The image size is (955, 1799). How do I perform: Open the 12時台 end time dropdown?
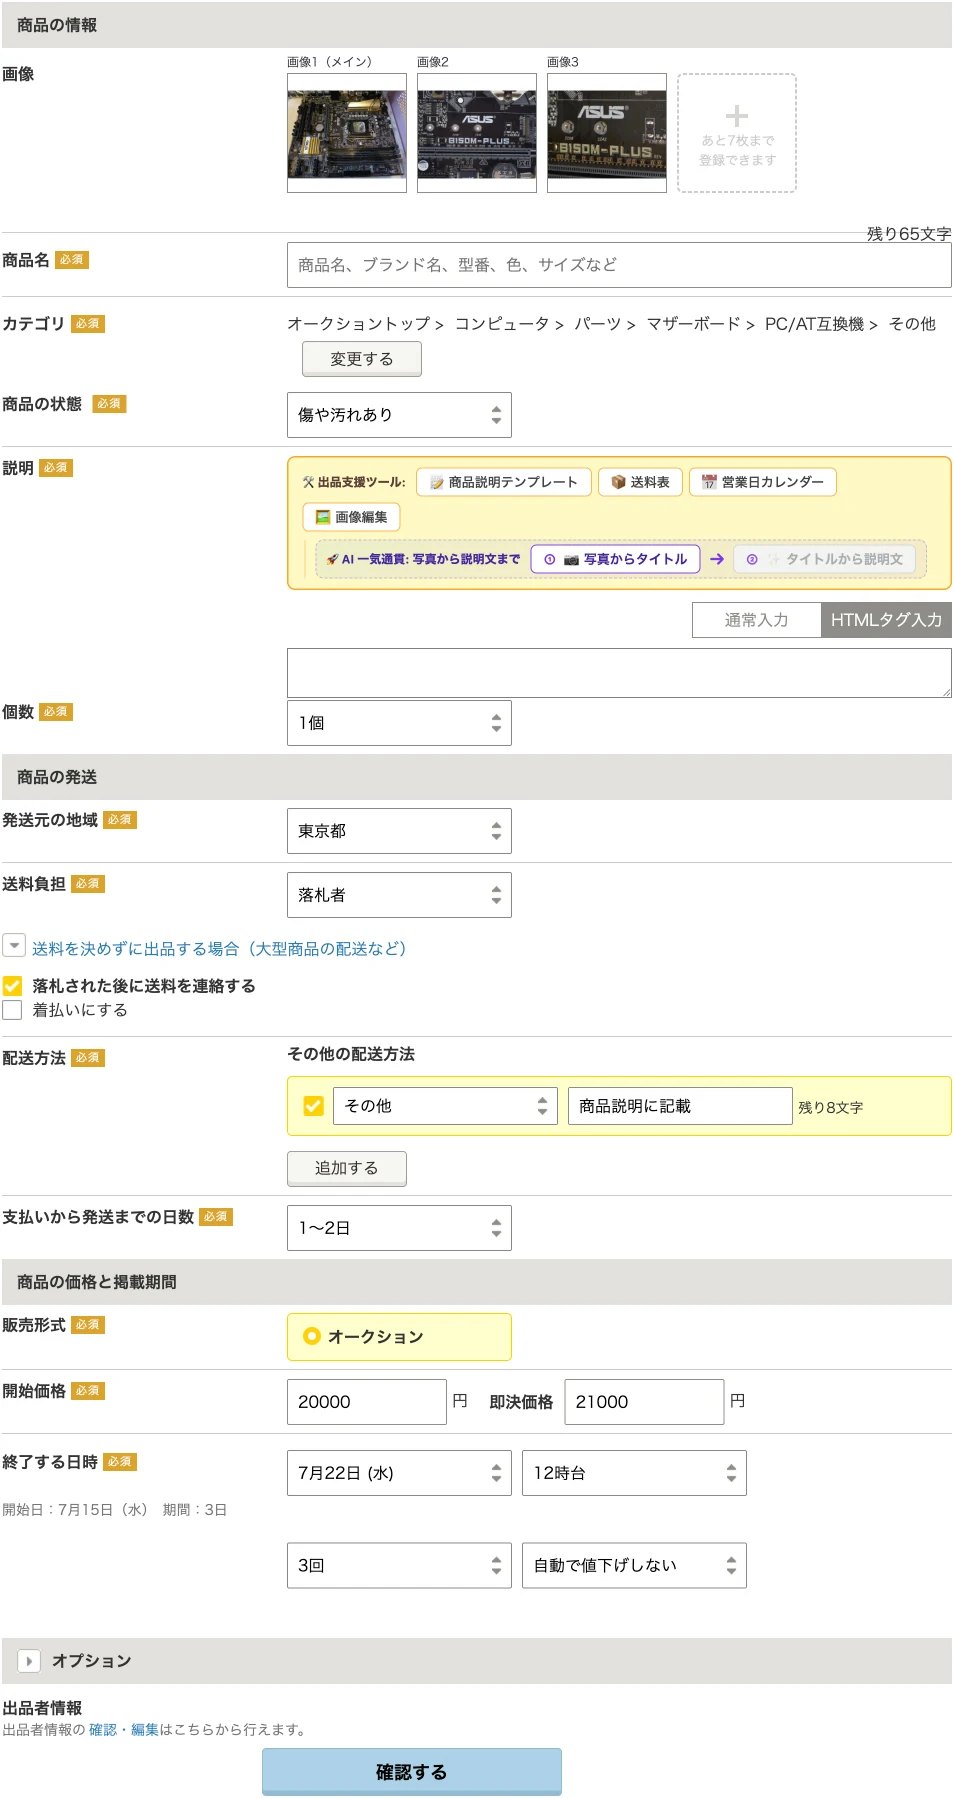click(x=634, y=1473)
